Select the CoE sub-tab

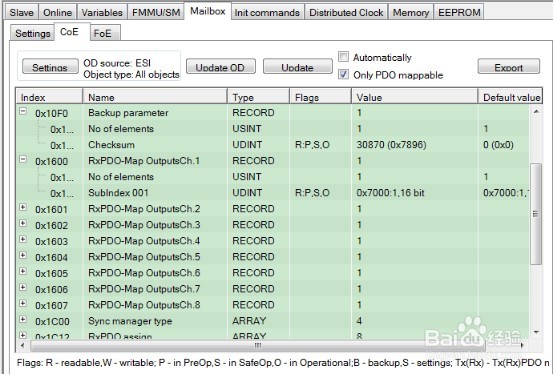(69, 32)
